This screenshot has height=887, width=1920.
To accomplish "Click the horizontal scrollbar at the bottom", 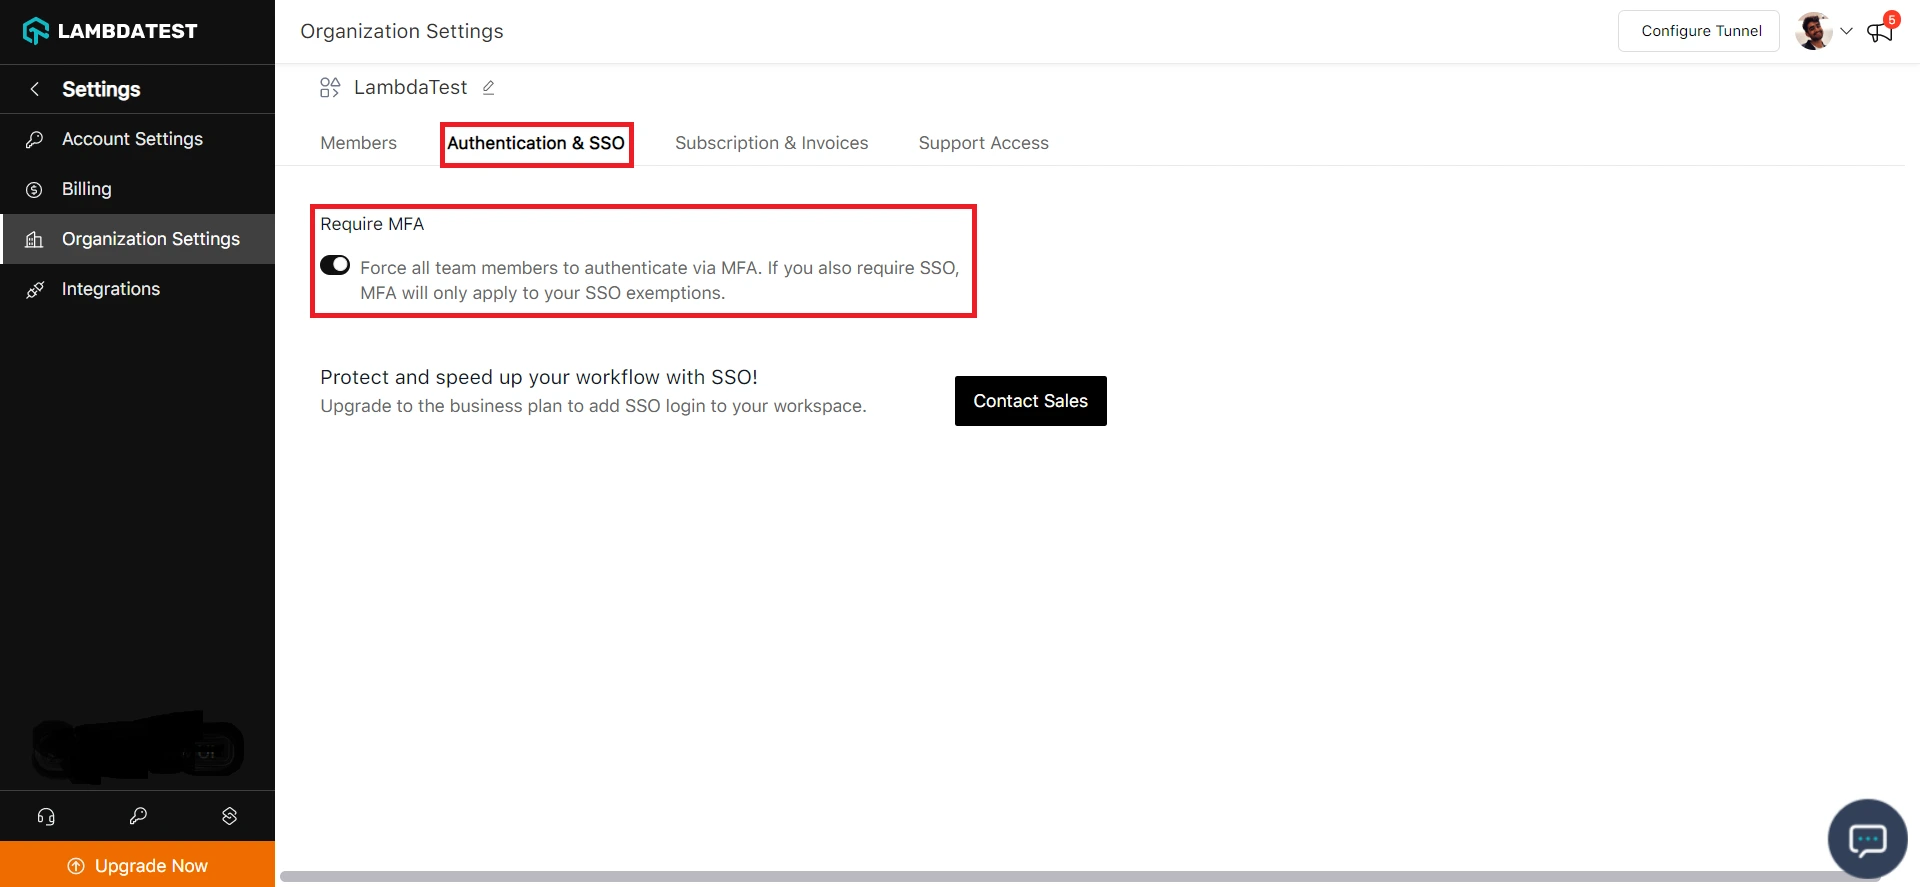I will coord(1080,877).
